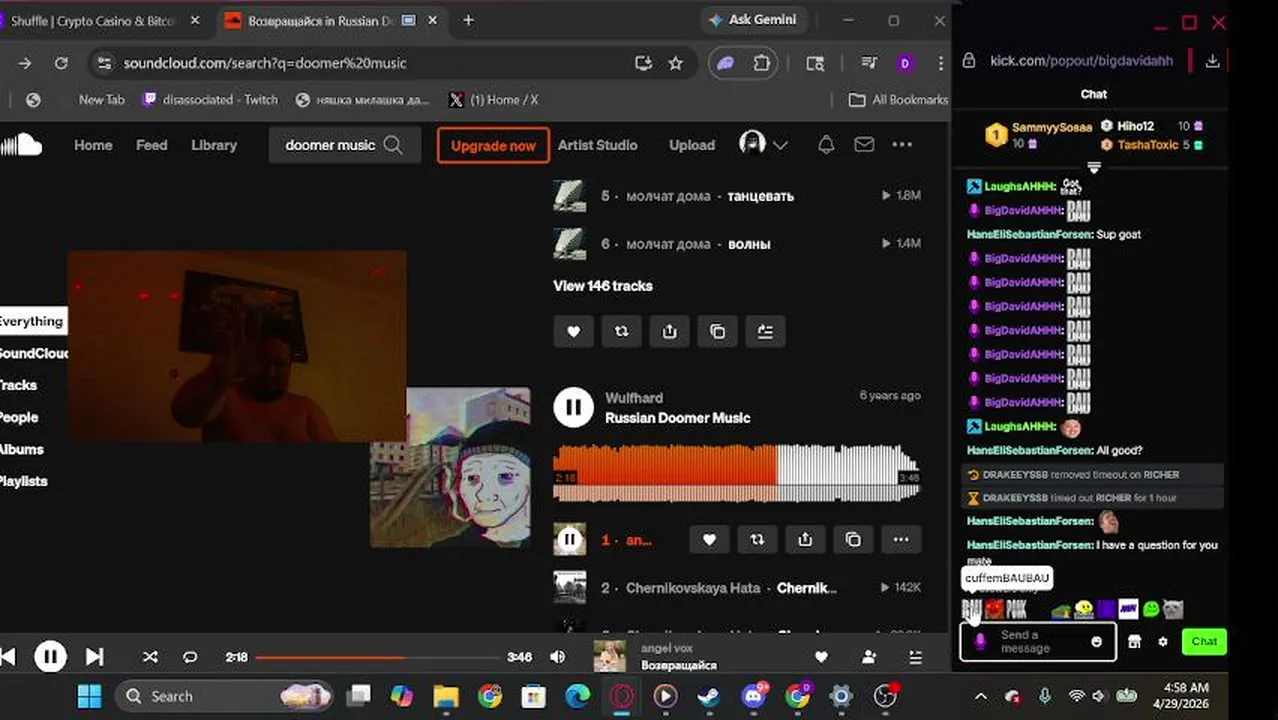Open Chrome extensions puzzle icon
This screenshot has height=720, width=1278.
(x=762, y=63)
